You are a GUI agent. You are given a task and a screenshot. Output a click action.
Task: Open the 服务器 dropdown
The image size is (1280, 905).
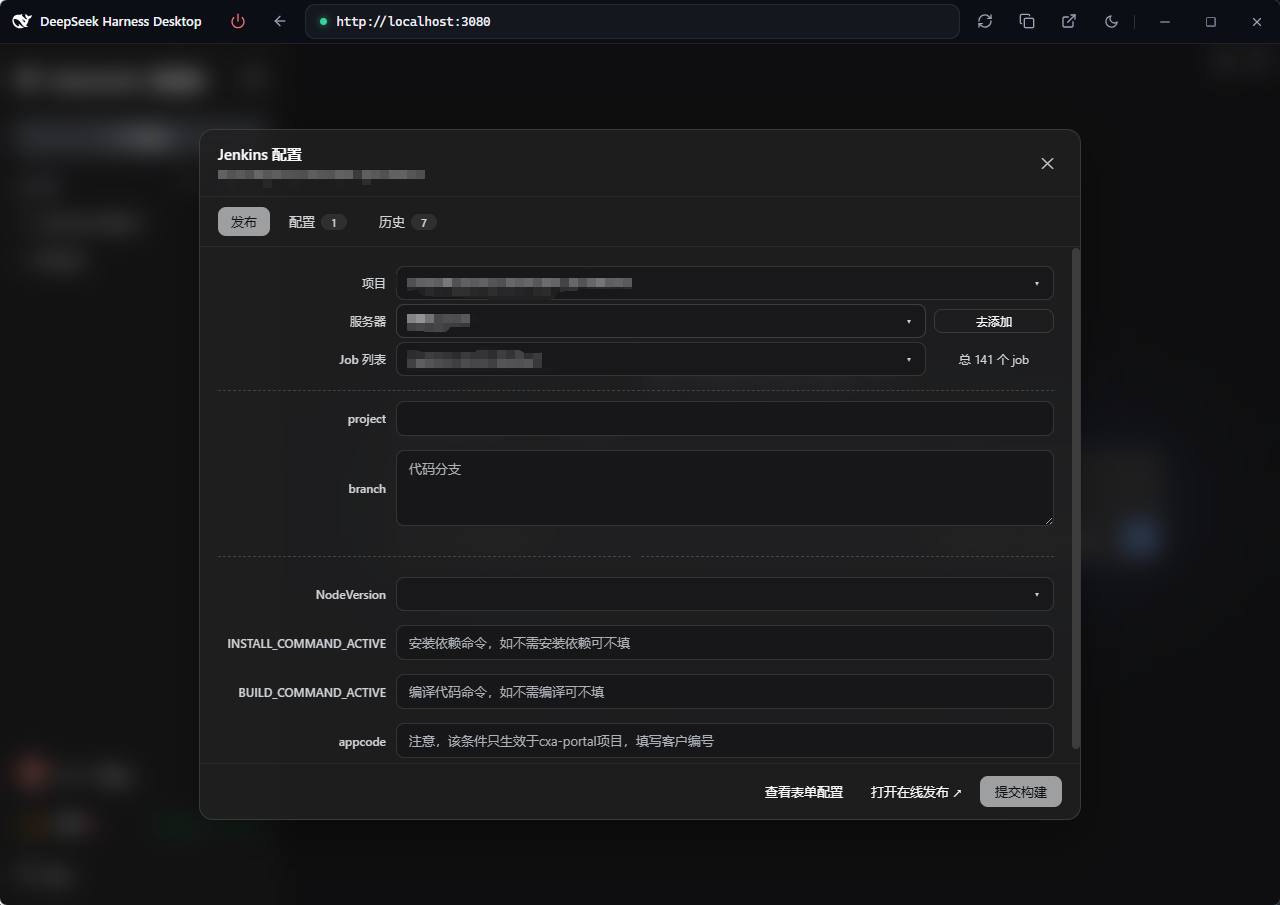pos(661,321)
